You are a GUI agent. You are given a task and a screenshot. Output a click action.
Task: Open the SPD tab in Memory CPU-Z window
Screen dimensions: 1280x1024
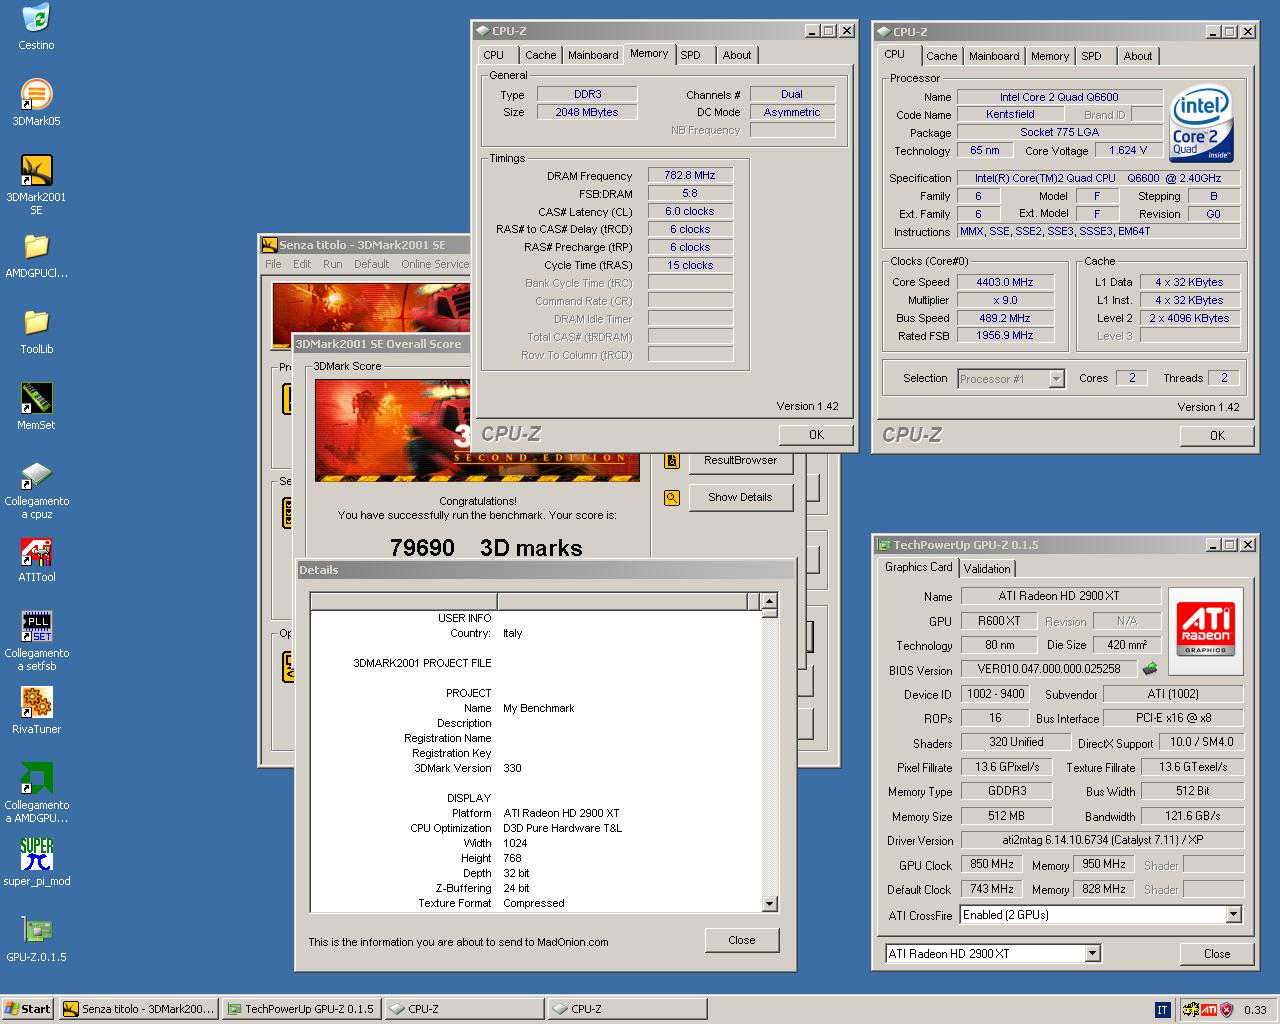click(x=690, y=56)
